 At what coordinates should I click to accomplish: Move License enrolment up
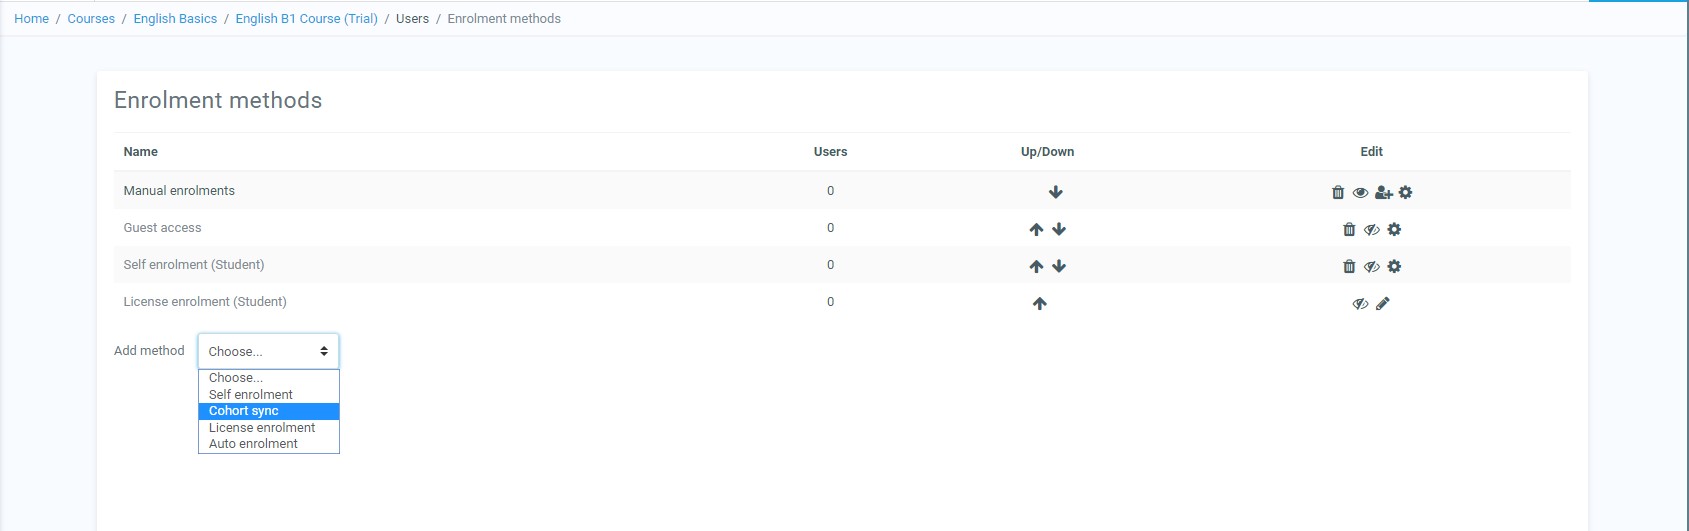1040,303
